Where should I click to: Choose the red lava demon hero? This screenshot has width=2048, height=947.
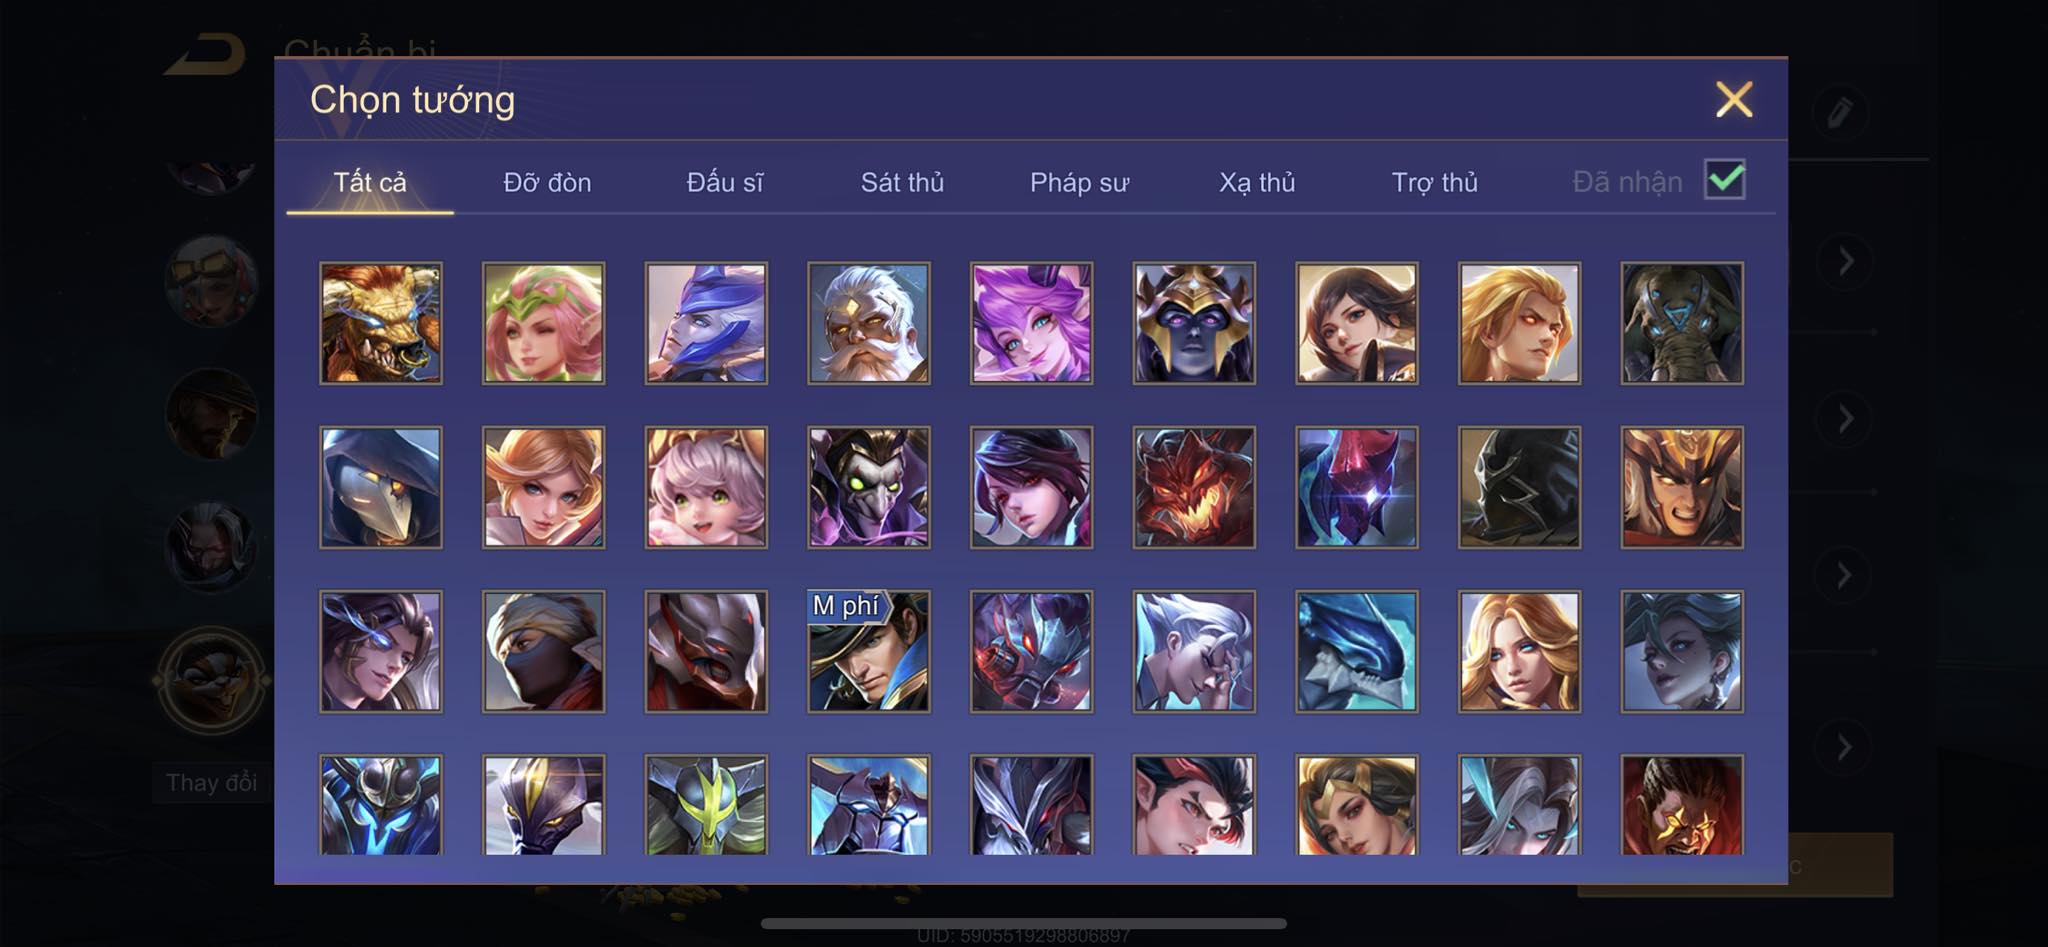pyautogui.click(x=1194, y=487)
